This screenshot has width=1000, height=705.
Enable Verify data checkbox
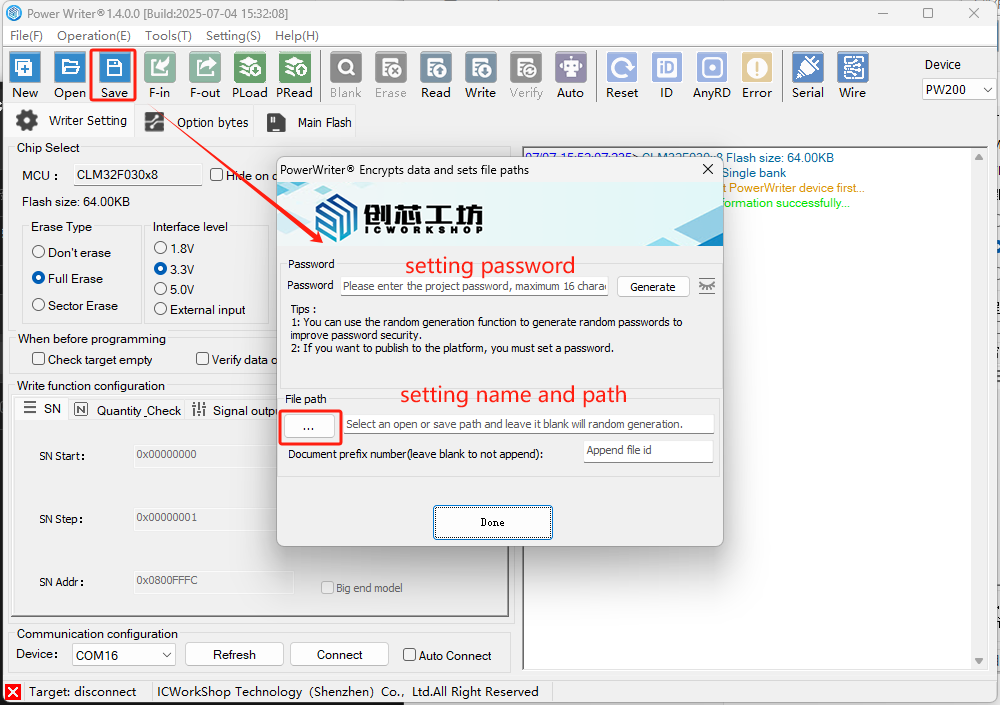(202, 359)
